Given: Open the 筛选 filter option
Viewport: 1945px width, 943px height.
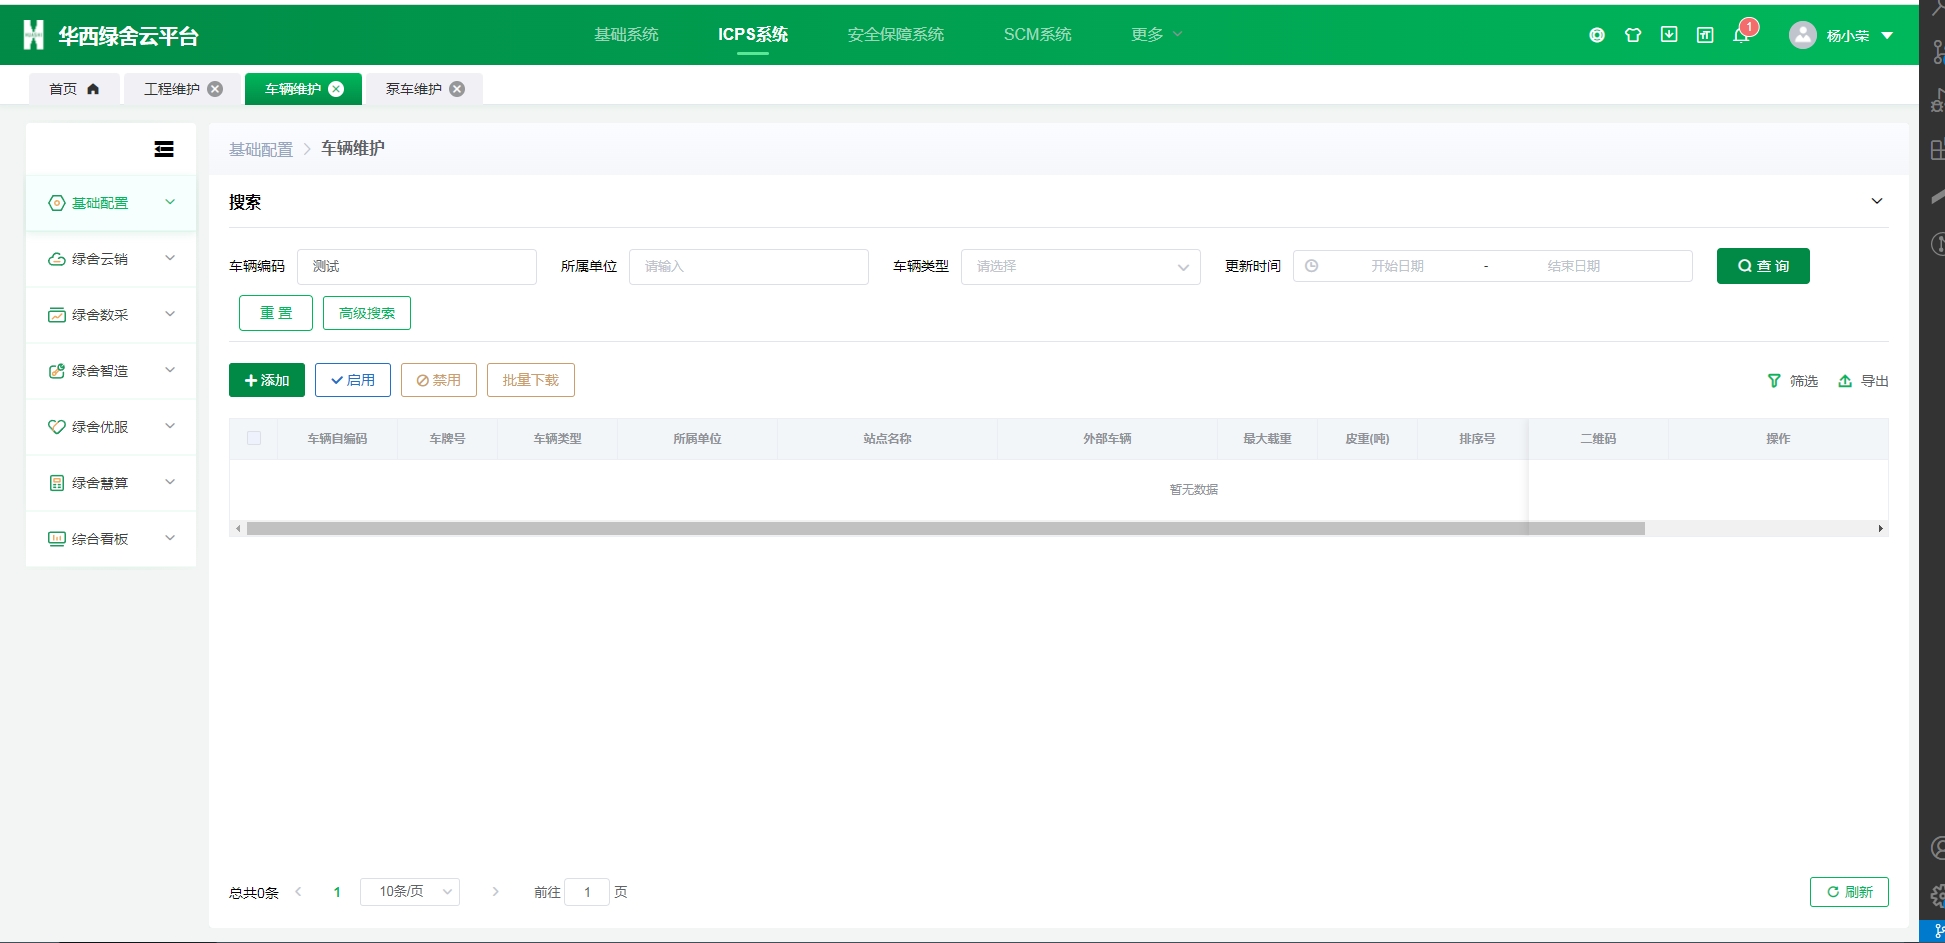Looking at the screenshot, I should pyautogui.click(x=1793, y=381).
